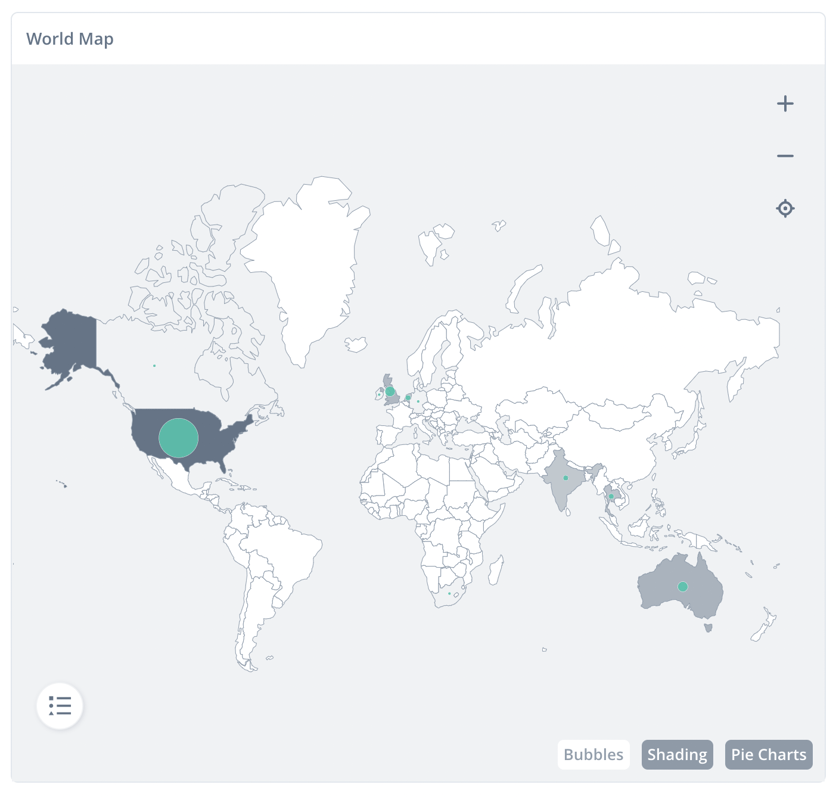839x797 pixels.
Task: Click the small bubble in Canada
Action: pyautogui.click(x=154, y=366)
